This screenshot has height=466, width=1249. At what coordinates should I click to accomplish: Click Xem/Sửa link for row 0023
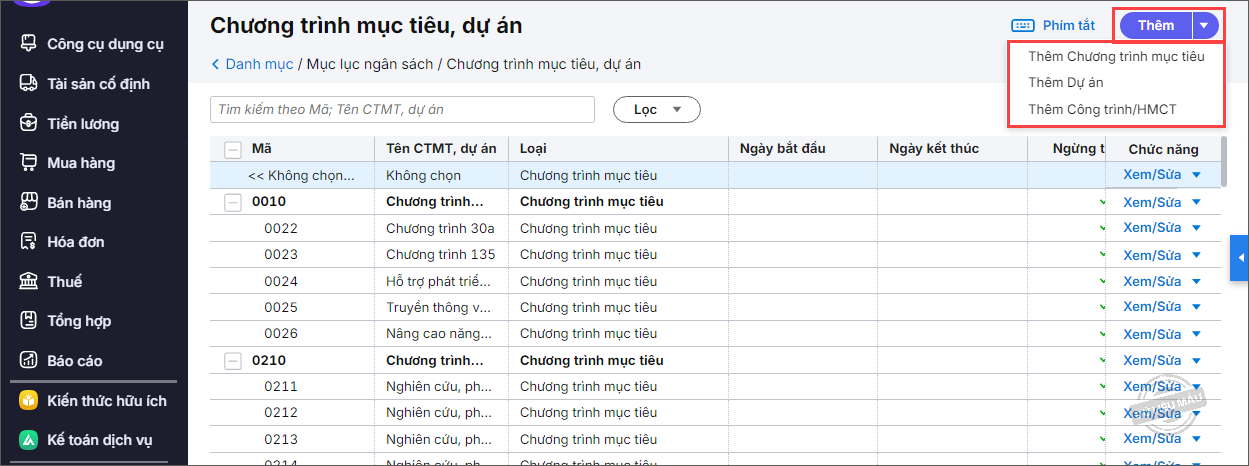point(1152,254)
